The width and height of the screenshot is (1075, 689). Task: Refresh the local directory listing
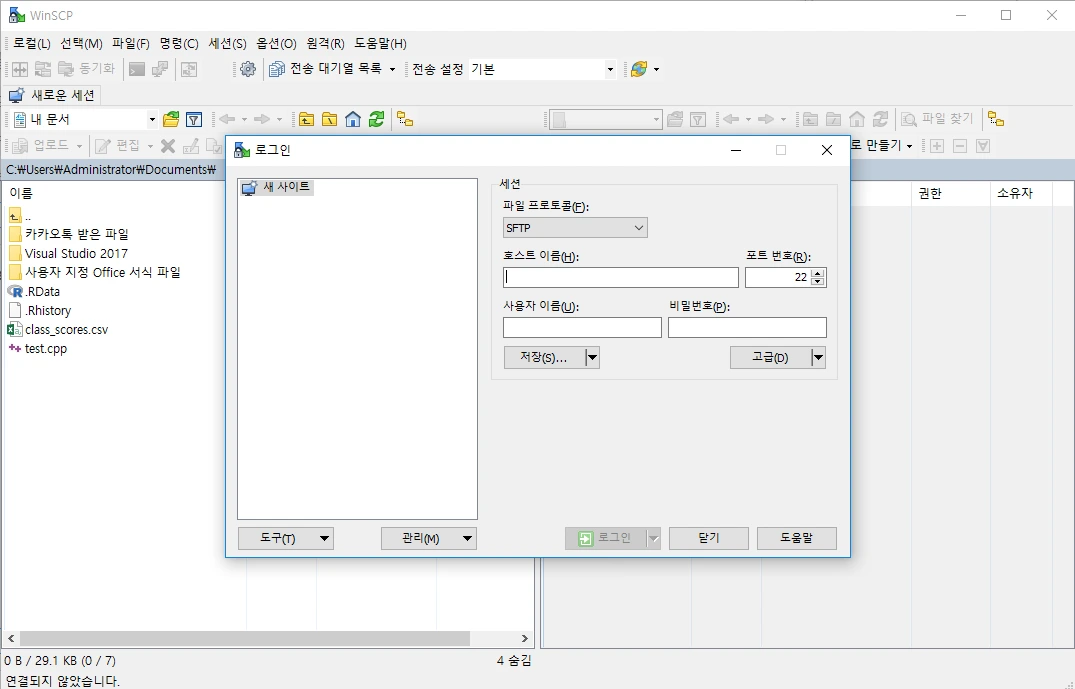point(377,119)
